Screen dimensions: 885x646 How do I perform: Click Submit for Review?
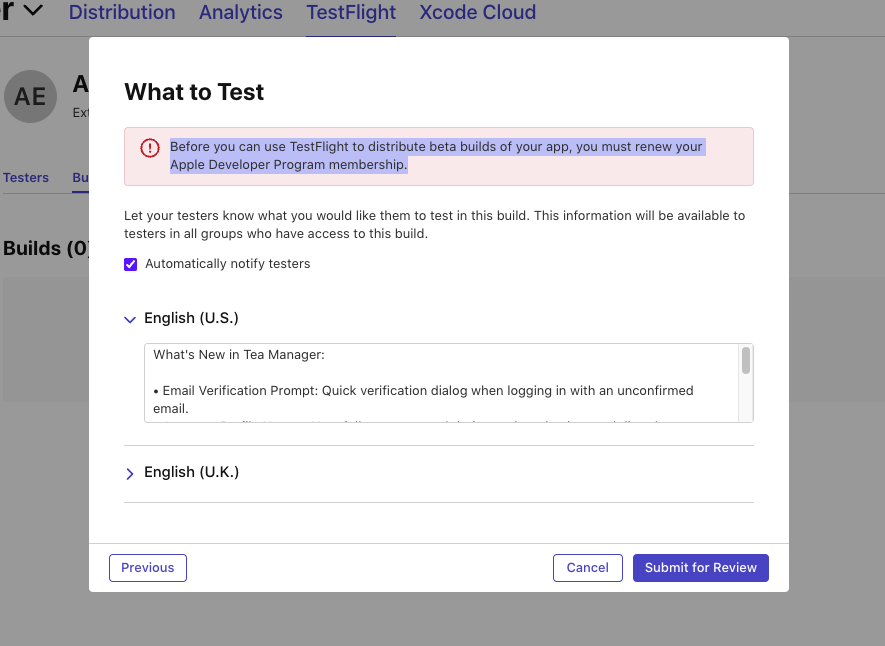click(700, 568)
